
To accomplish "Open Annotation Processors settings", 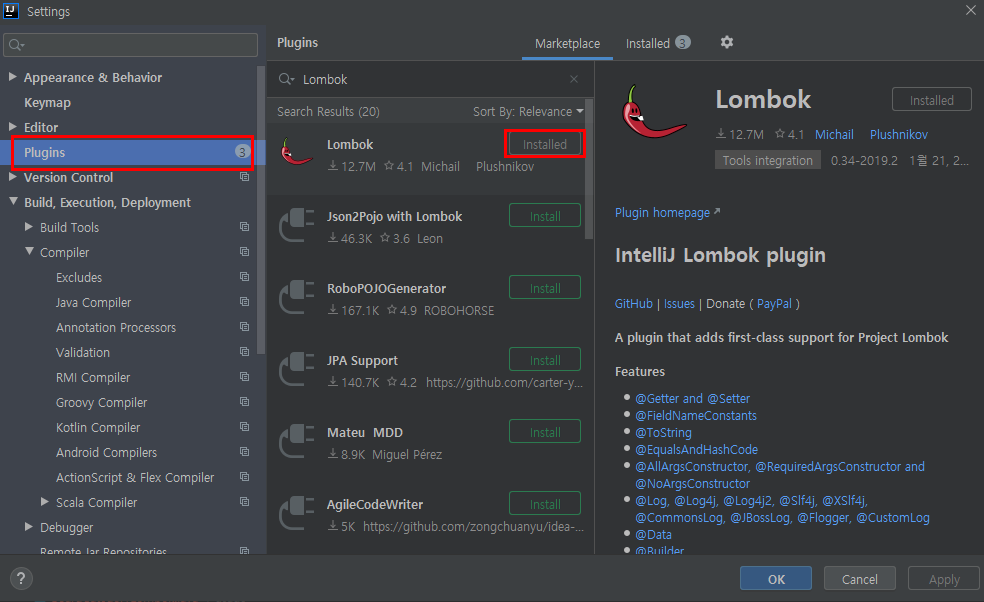I will click(x=115, y=328).
